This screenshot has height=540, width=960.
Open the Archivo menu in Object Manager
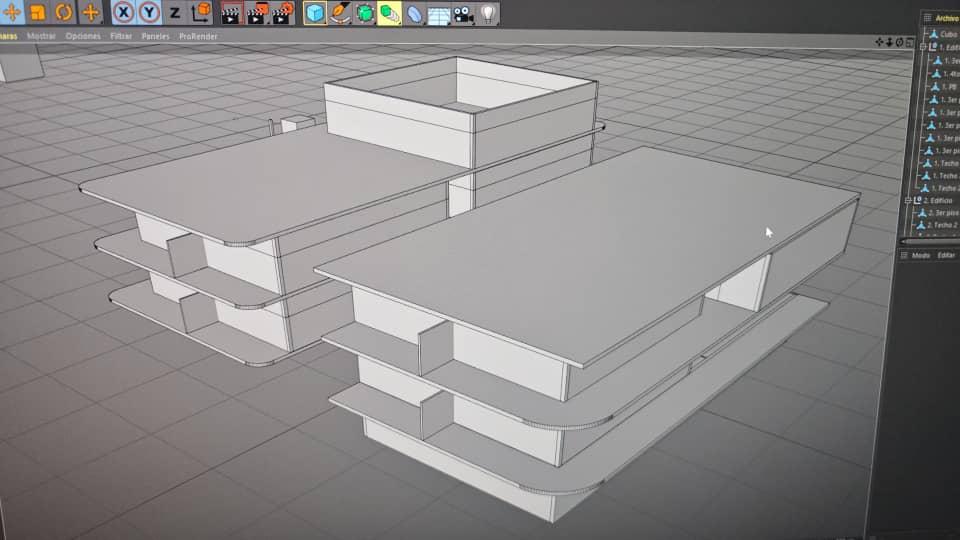(946, 17)
